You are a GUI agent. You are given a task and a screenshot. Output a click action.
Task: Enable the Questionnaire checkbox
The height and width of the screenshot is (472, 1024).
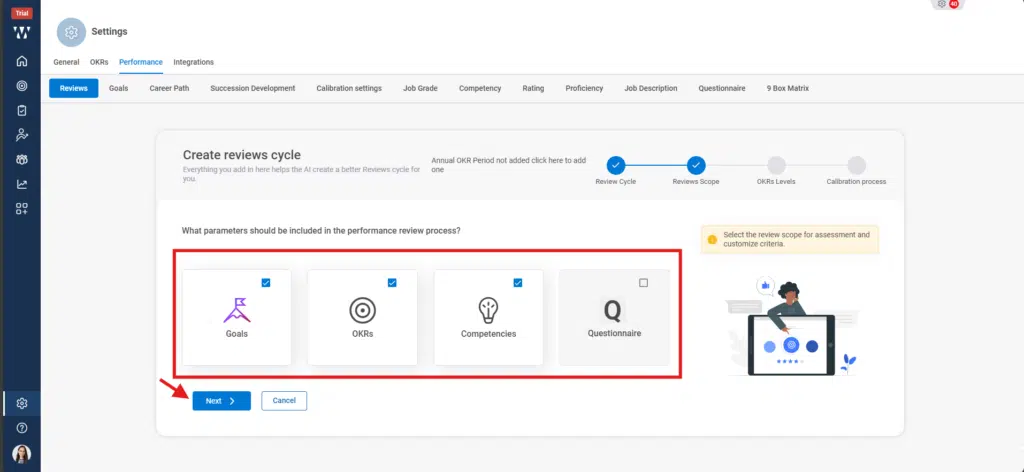point(643,283)
